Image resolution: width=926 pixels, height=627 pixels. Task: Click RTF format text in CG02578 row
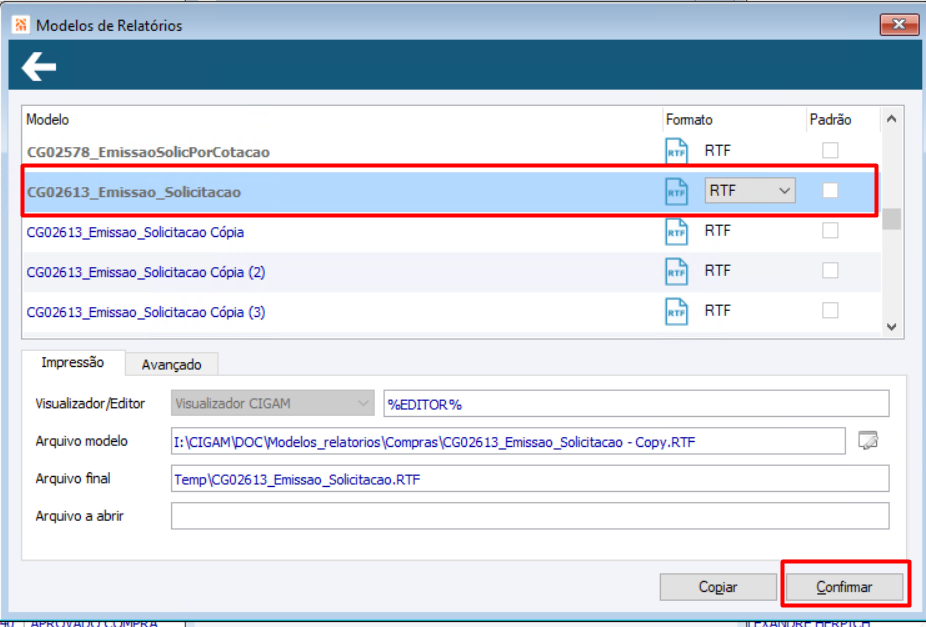click(718, 150)
